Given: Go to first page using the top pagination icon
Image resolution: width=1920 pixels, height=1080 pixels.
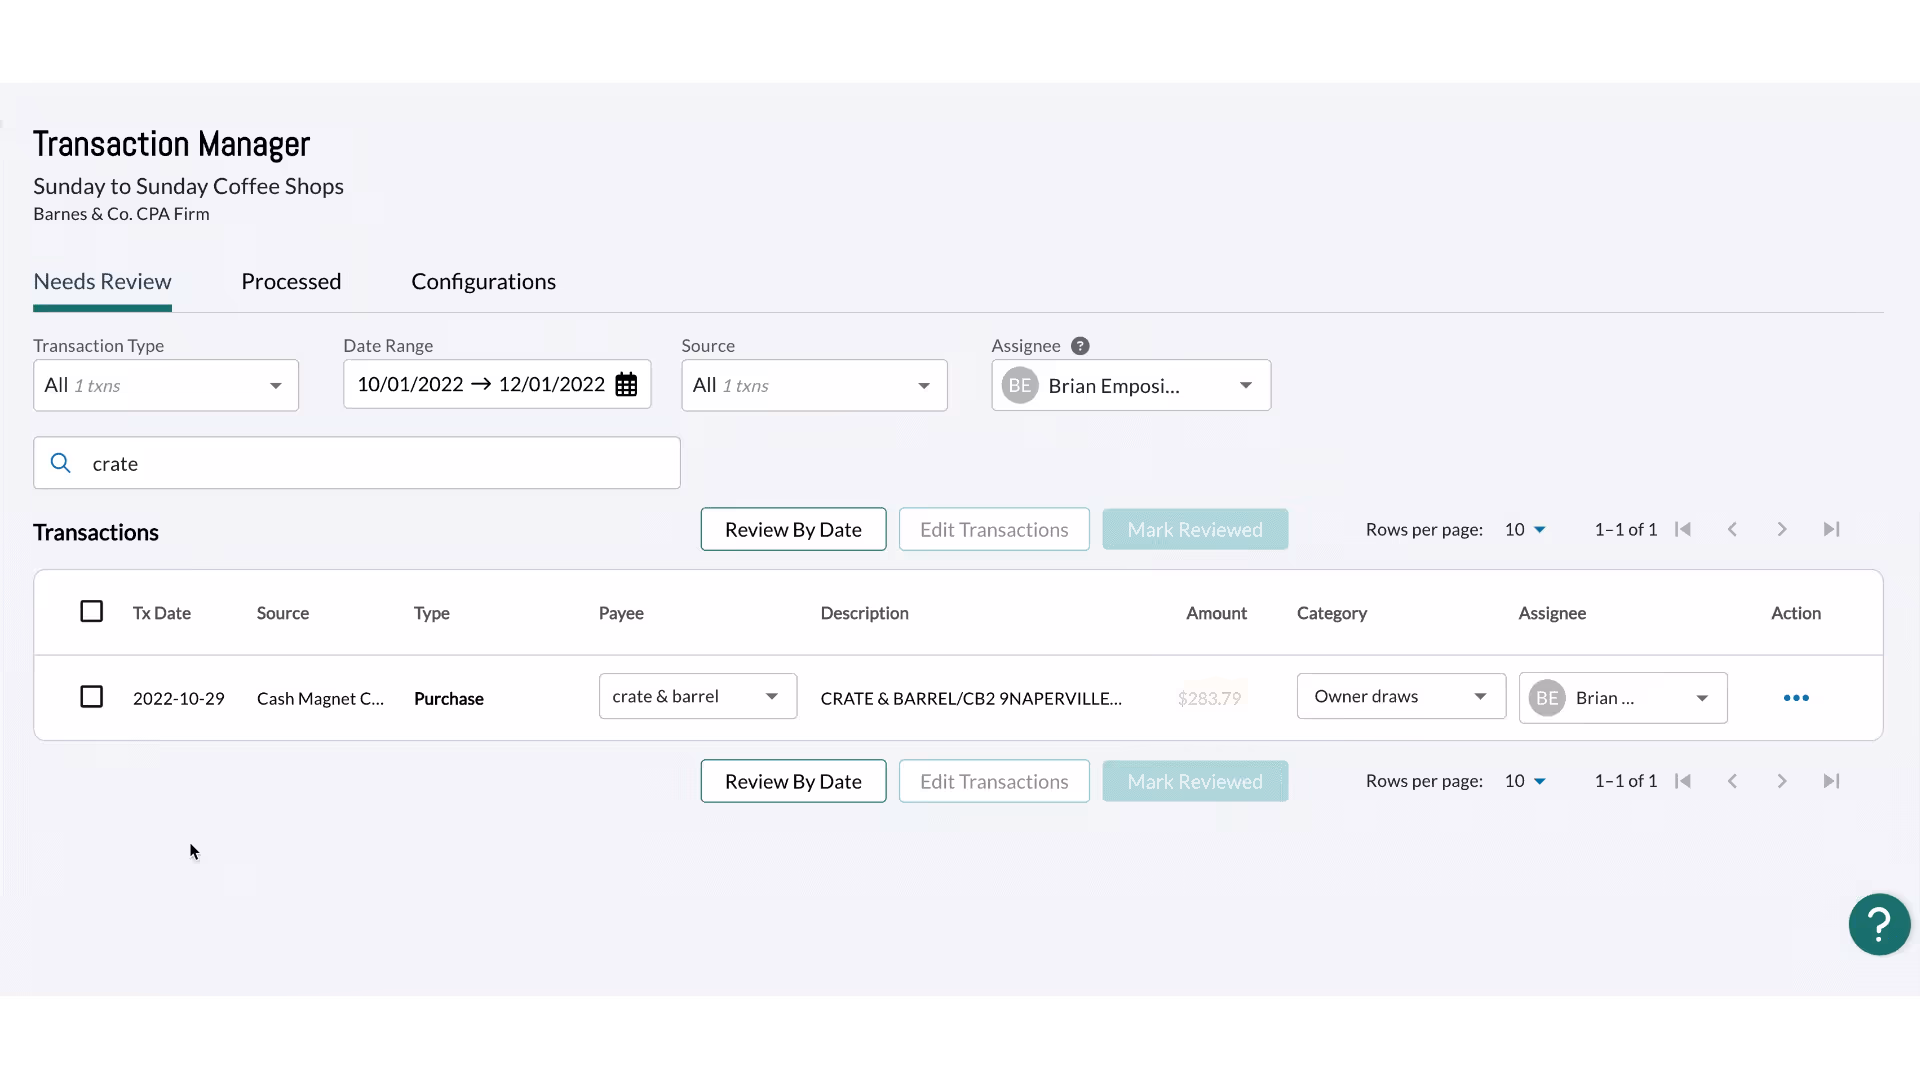Looking at the screenshot, I should coord(1683,529).
